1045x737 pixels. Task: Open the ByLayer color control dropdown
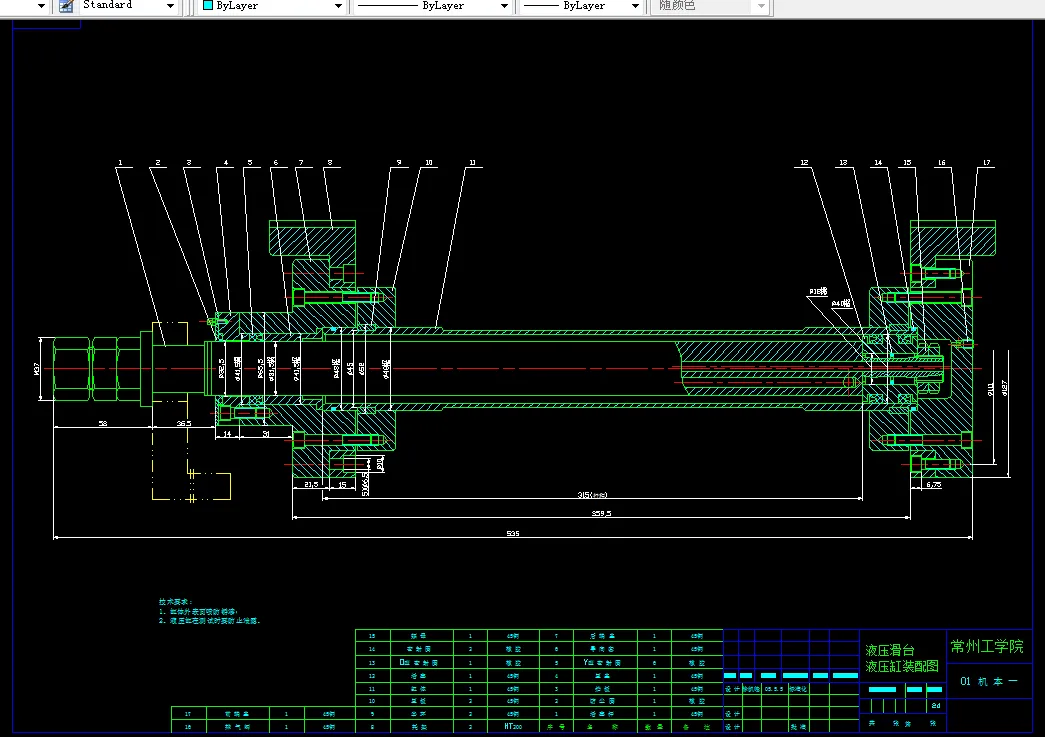336,6
